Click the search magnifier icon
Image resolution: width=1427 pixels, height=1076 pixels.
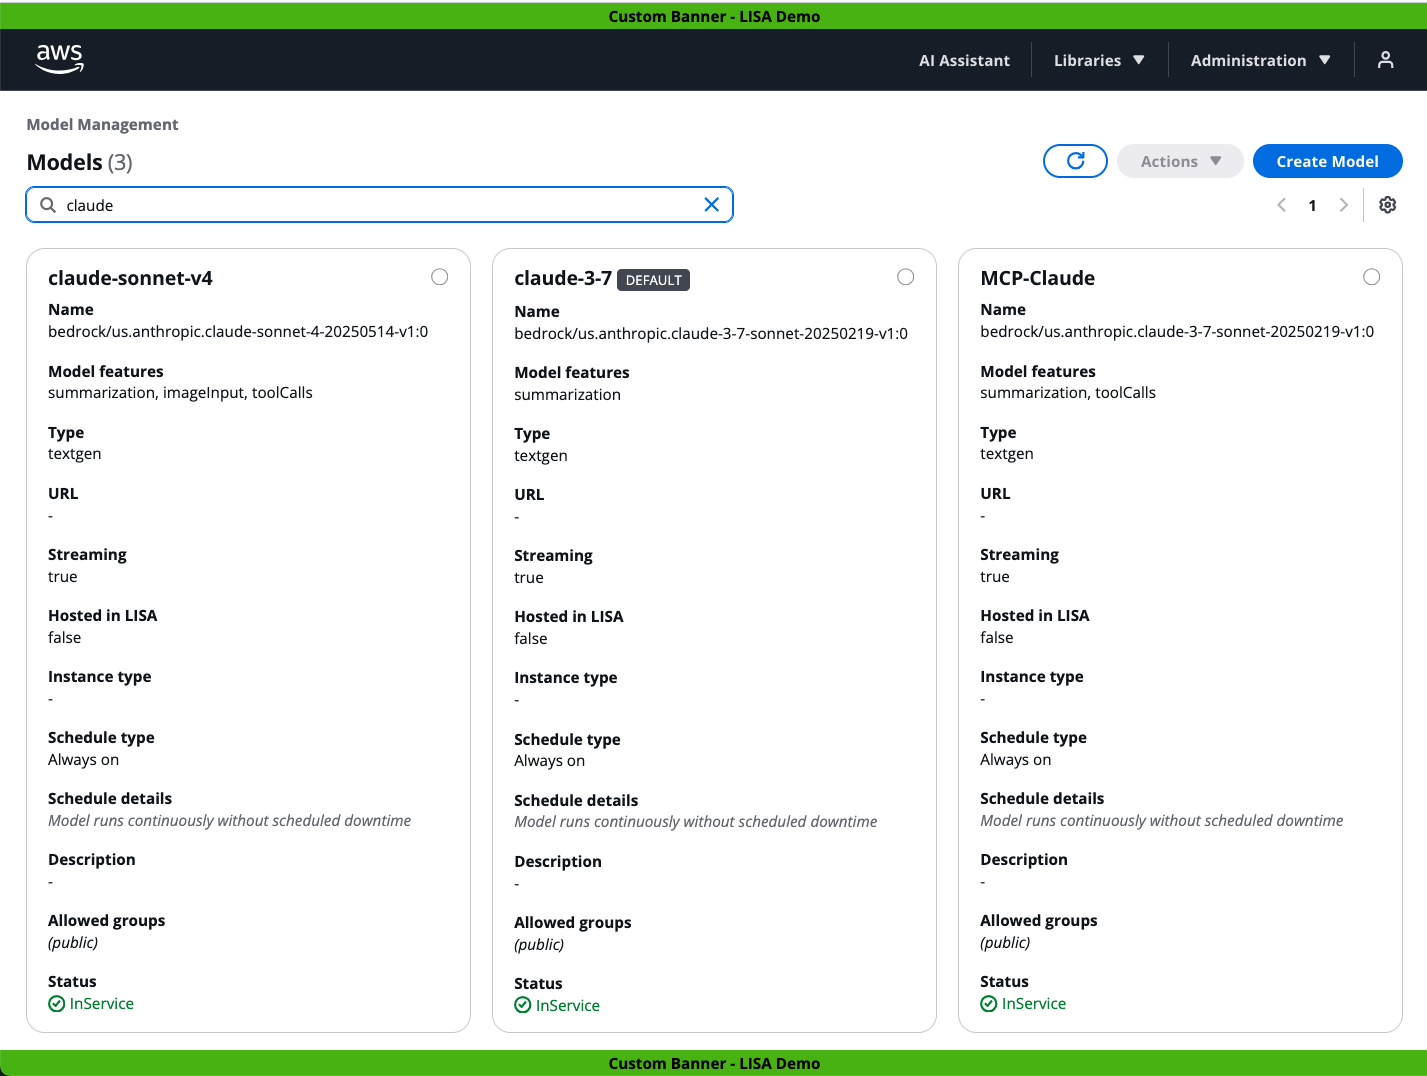tap(48, 205)
